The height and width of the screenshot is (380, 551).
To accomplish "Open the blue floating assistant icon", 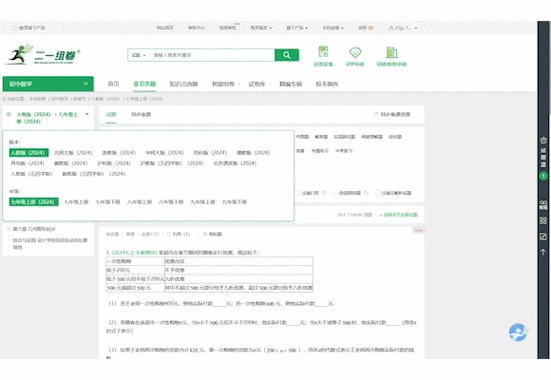I will (x=518, y=332).
